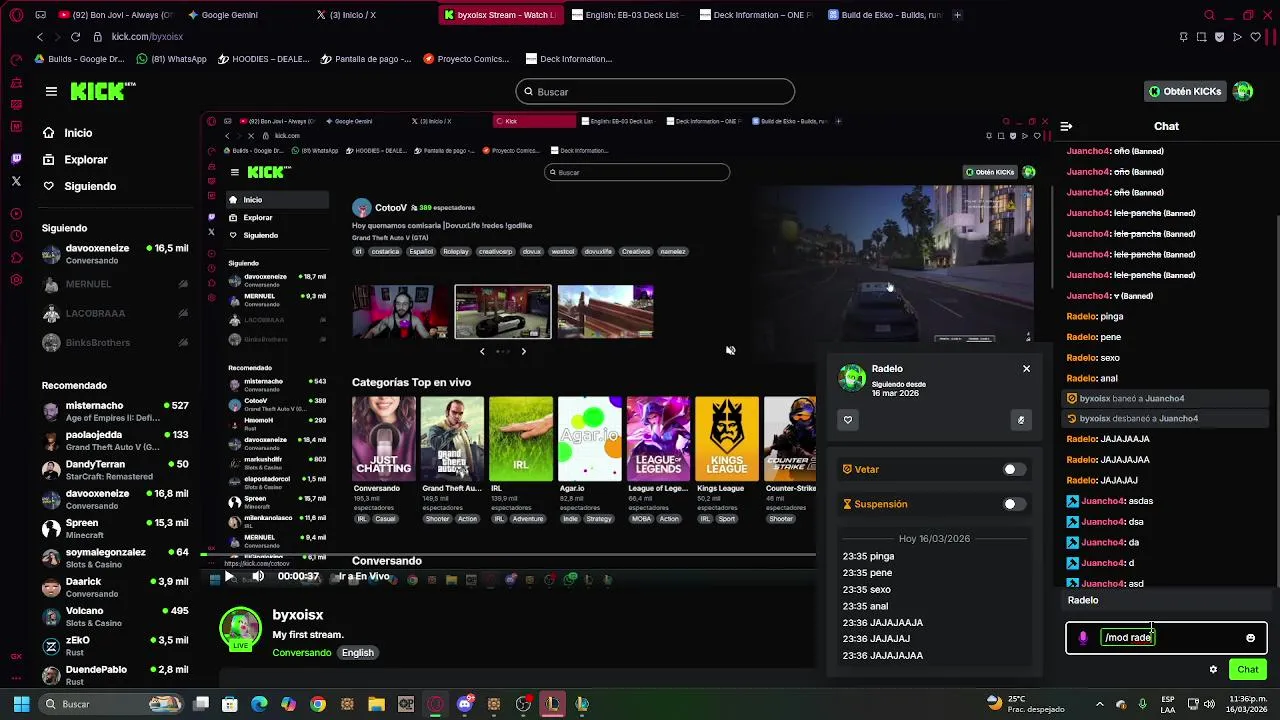Open the profile avatar menu top right
Image resolution: width=1280 pixels, height=720 pixels.
[x=1243, y=91]
